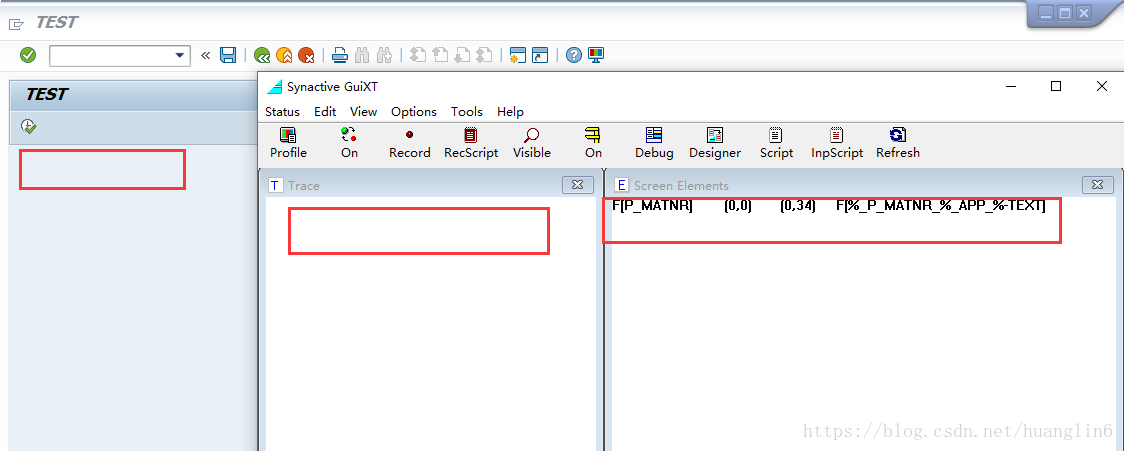Click the Previous Page icon
The height and width of the screenshot is (451, 1124).
[x=441, y=55]
